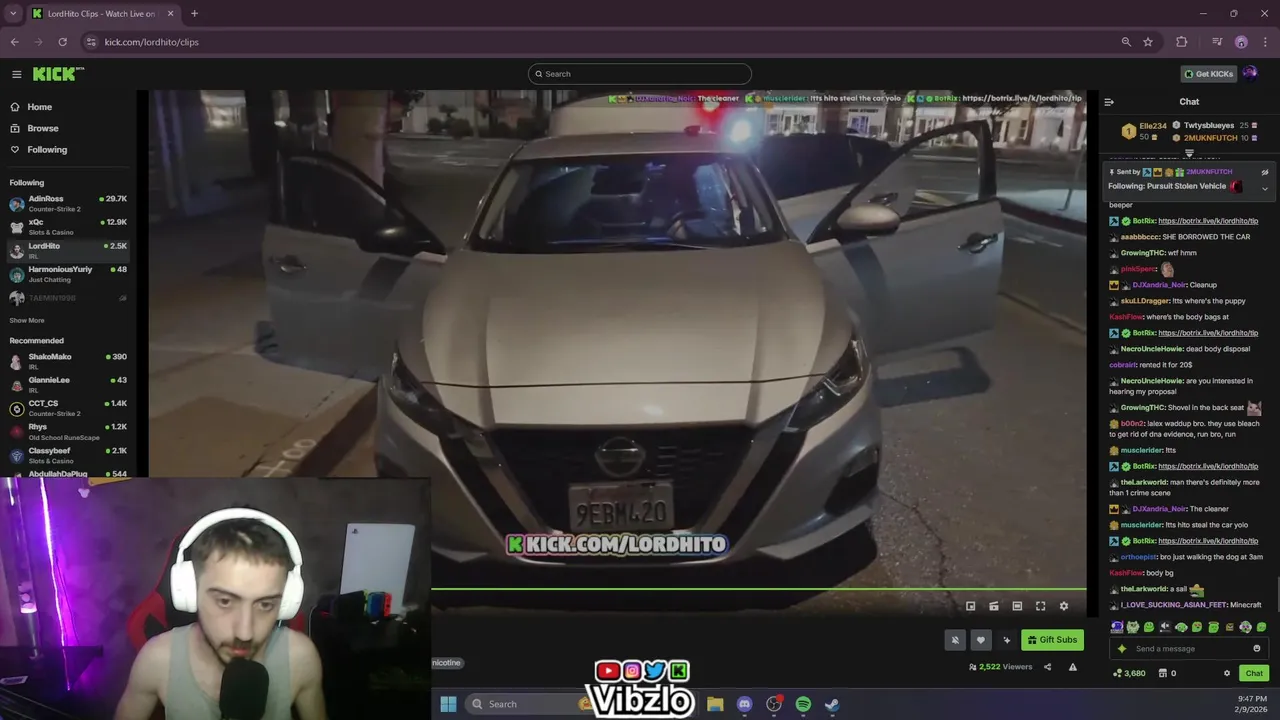Click the green Chat send button
This screenshot has height=720, width=1280.
1254,673
